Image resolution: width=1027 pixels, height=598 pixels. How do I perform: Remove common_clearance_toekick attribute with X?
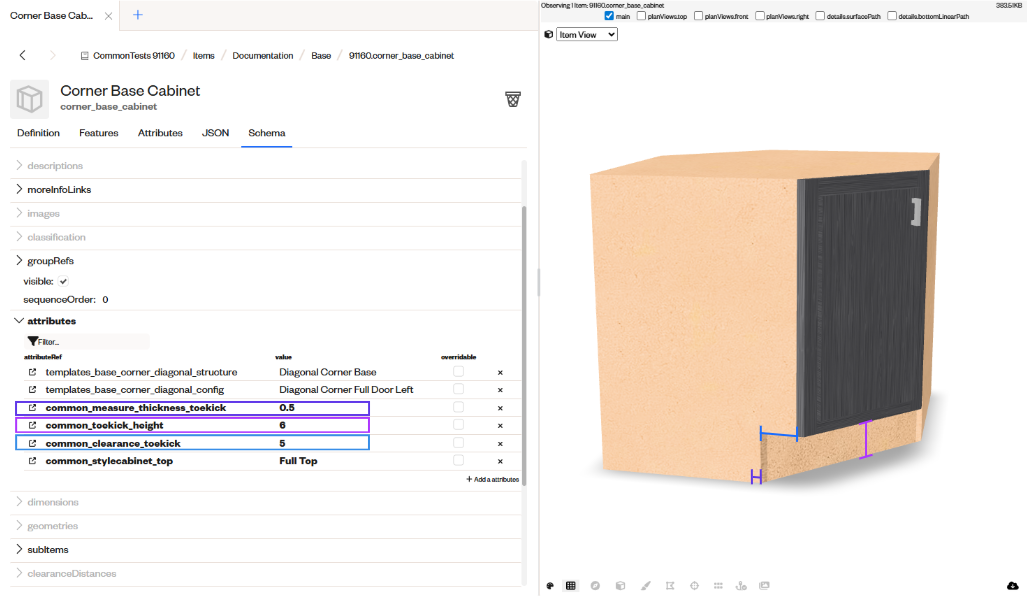pyautogui.click(x=500, y=444)
